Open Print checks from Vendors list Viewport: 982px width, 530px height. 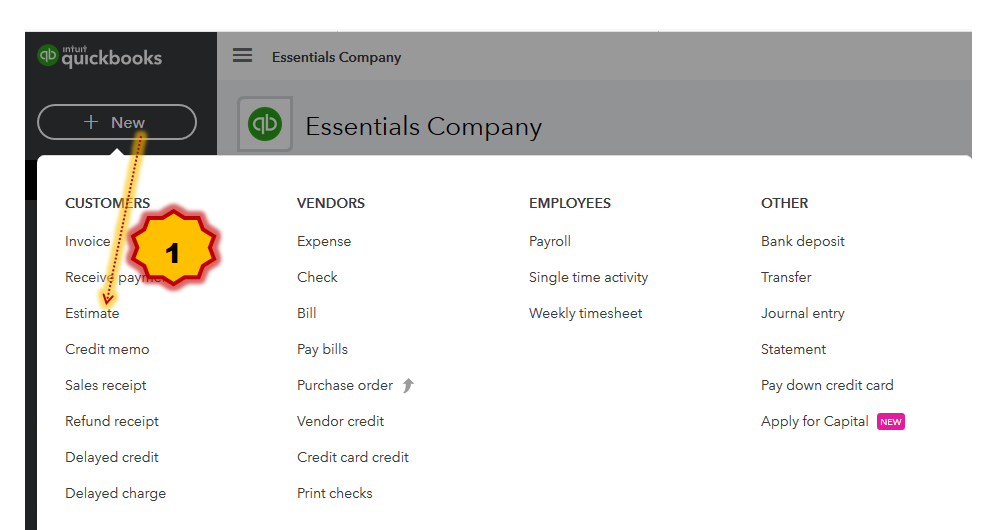tap(335, 493)
